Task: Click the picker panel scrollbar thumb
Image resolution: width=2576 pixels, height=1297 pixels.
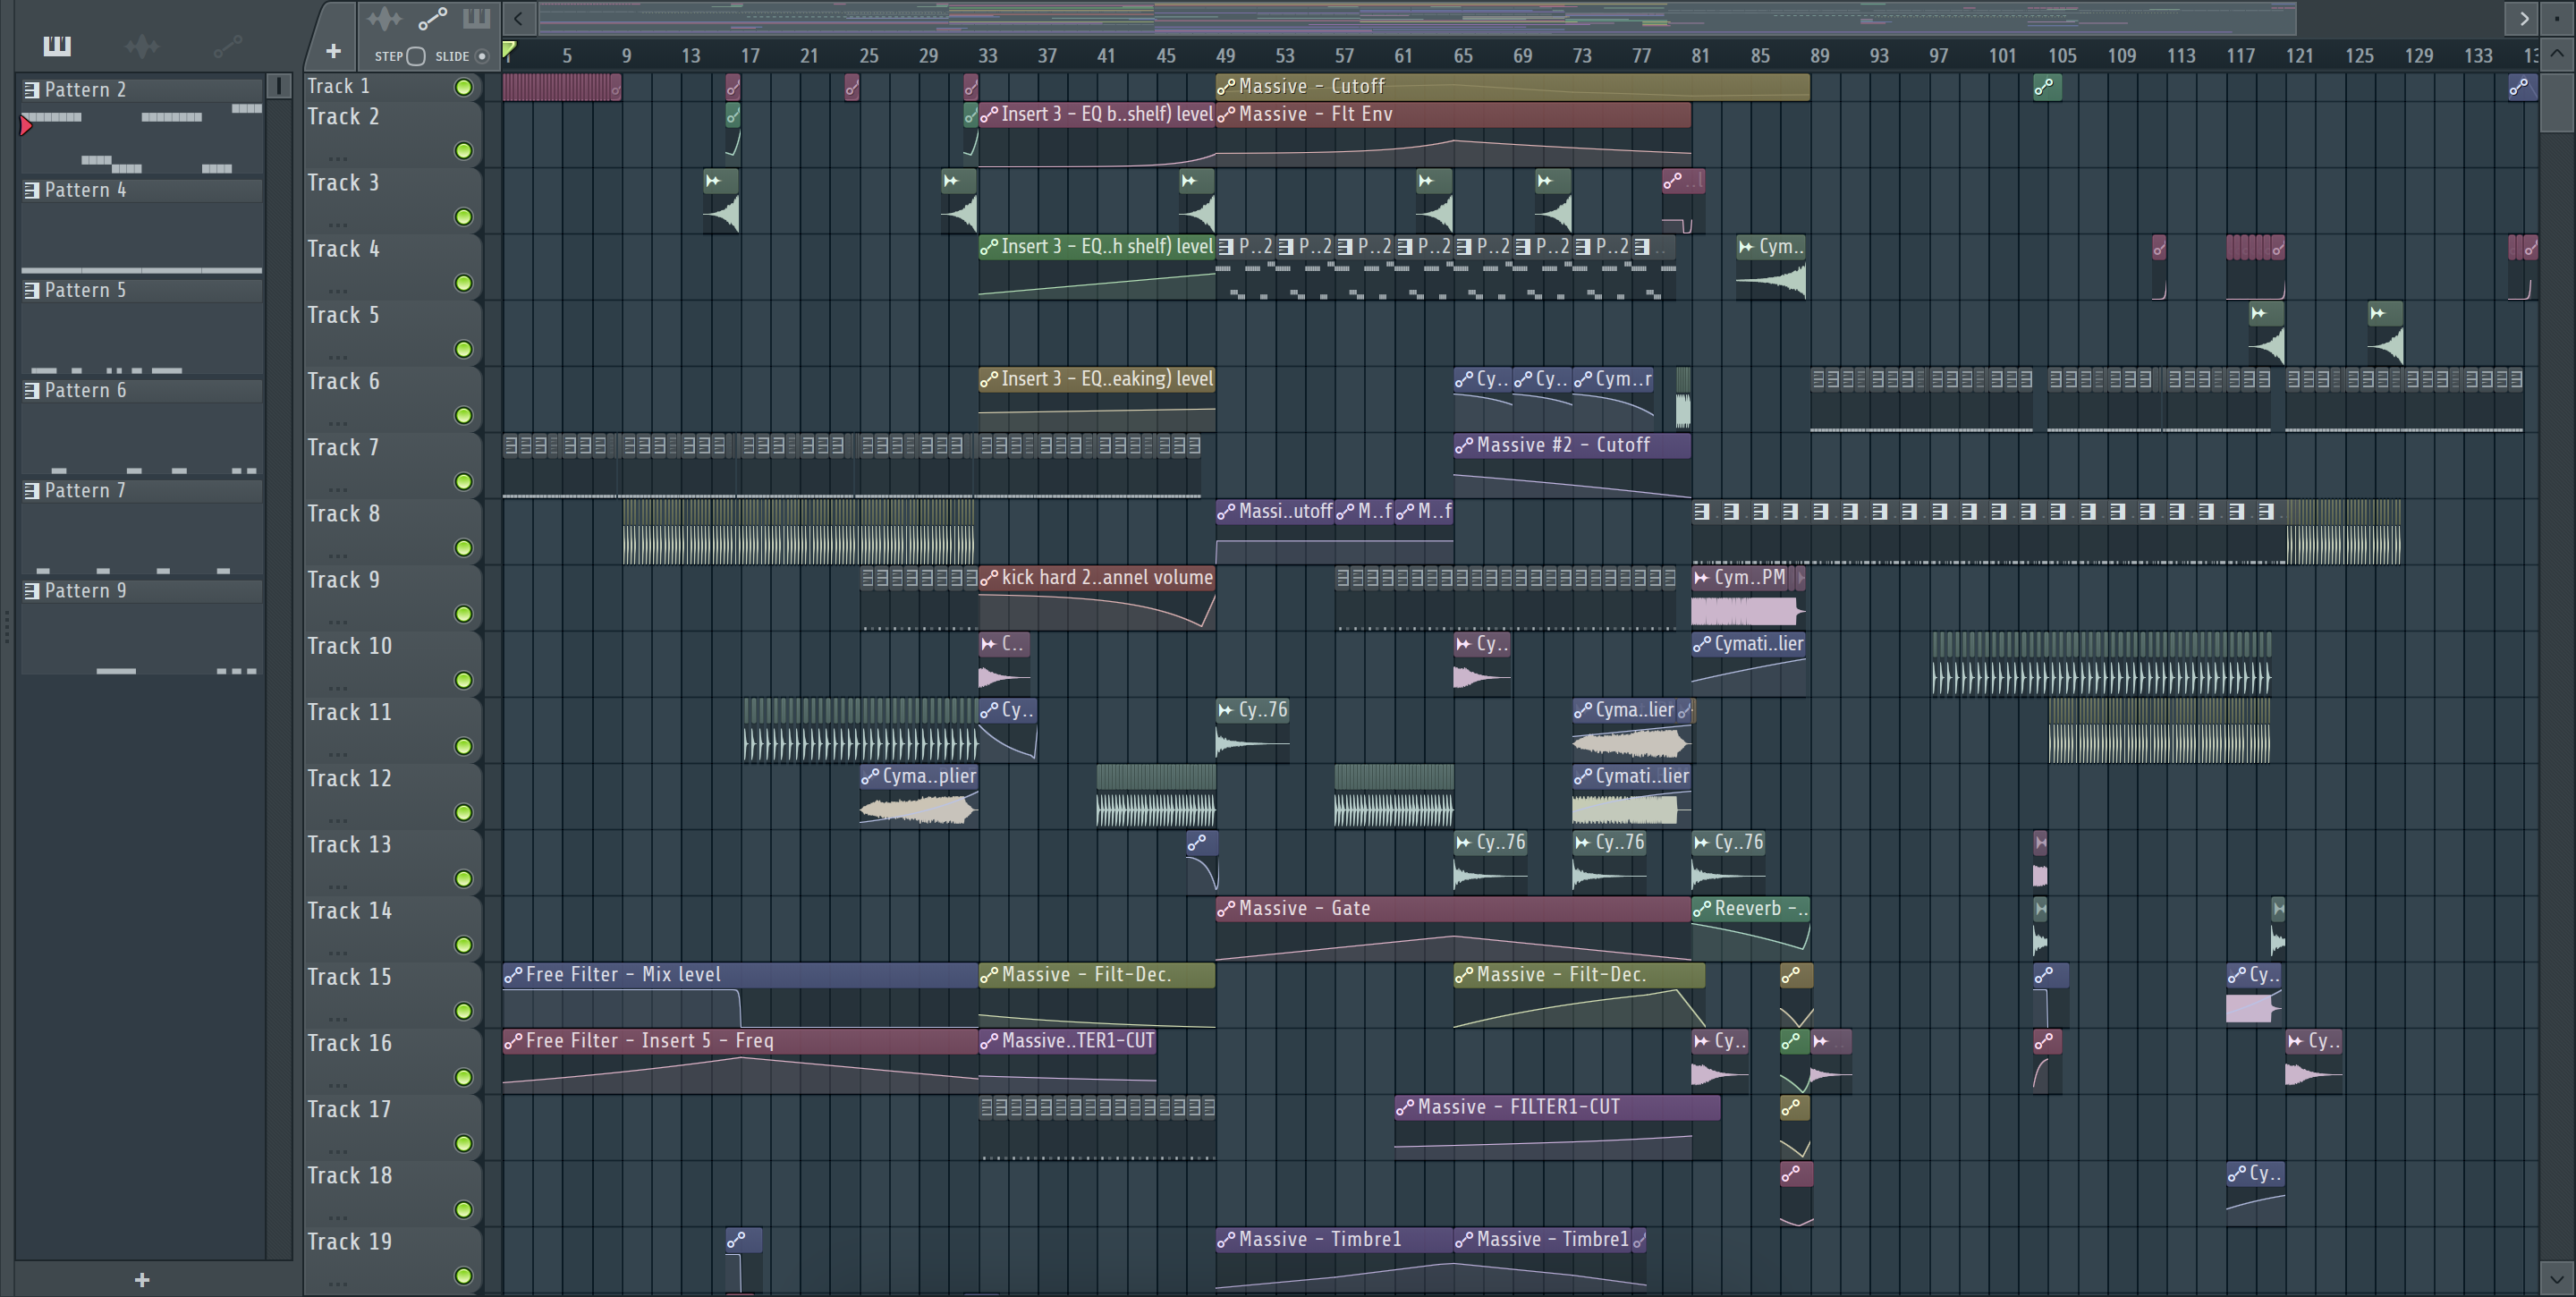Action: tap(279, 86)
